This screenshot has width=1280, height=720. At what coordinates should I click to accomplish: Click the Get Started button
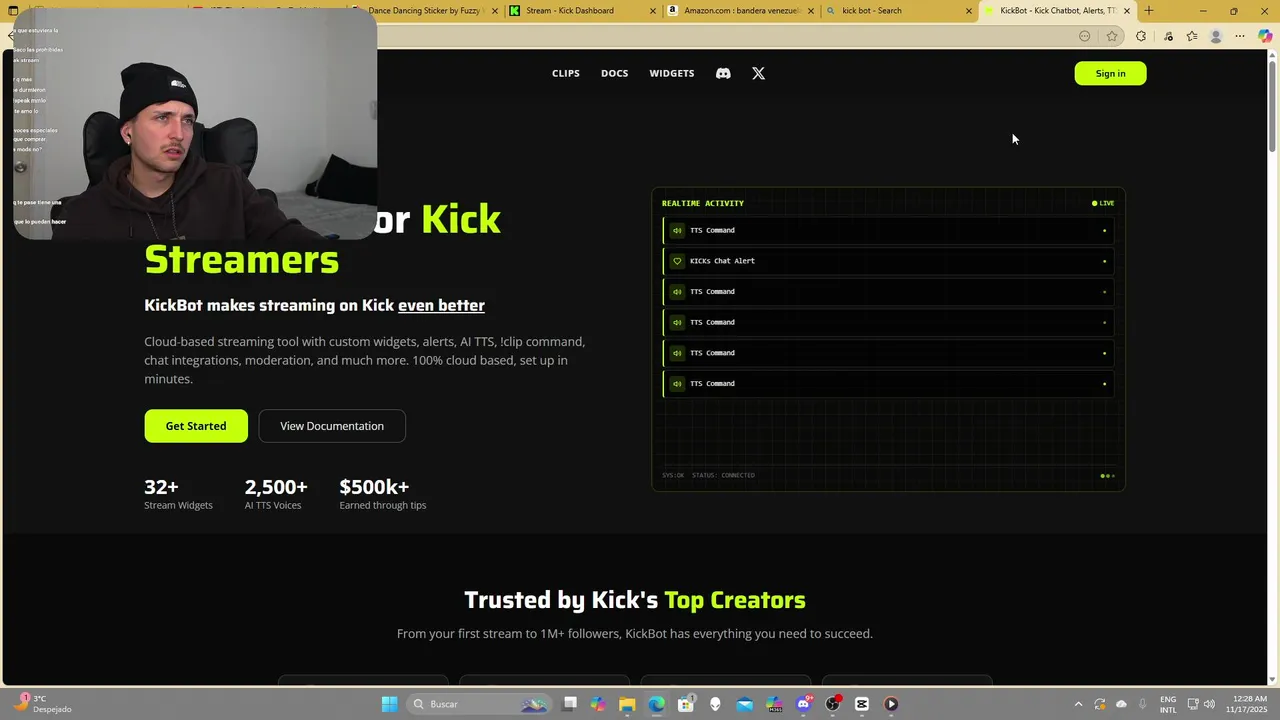196,426
